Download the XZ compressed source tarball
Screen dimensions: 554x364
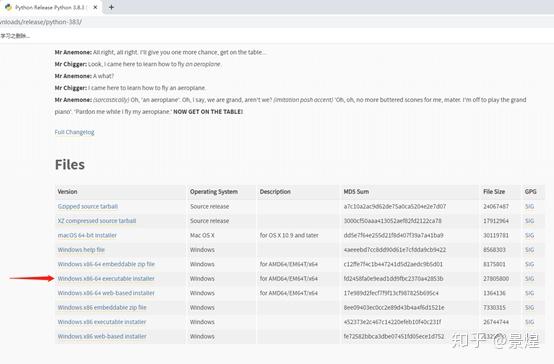[97, 221]
